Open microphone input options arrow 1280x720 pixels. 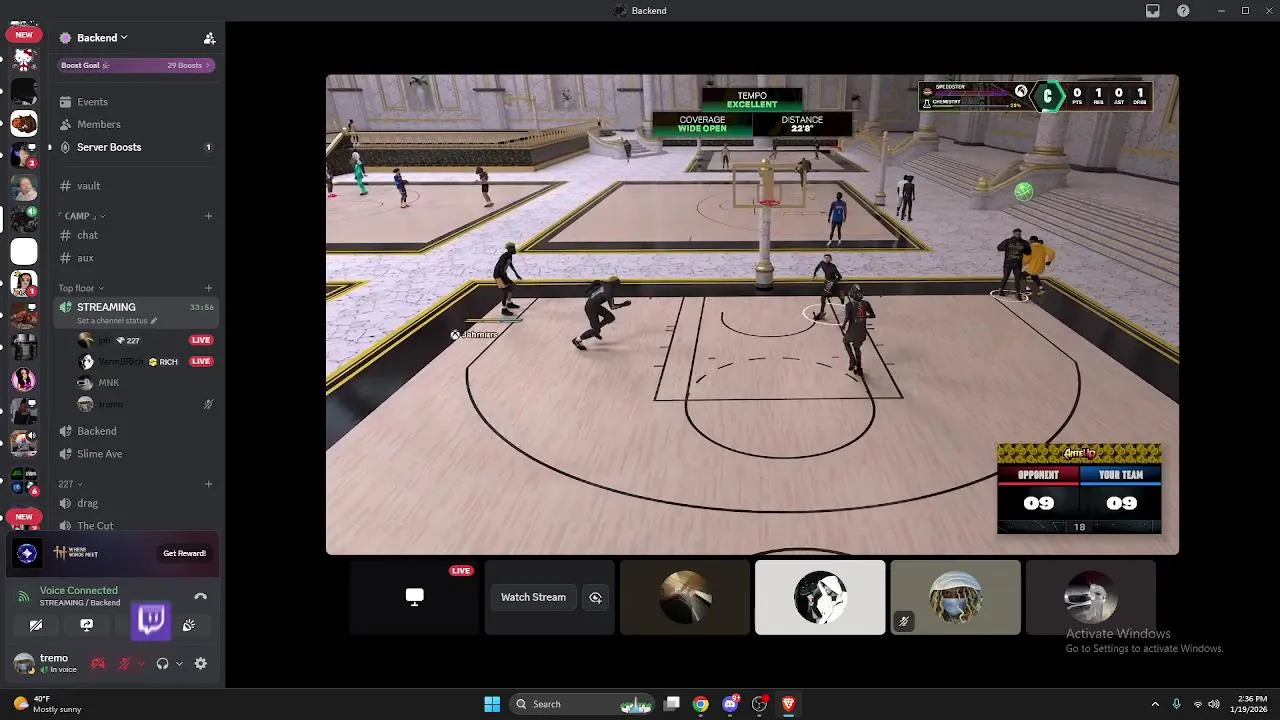[x=141, y=664]
